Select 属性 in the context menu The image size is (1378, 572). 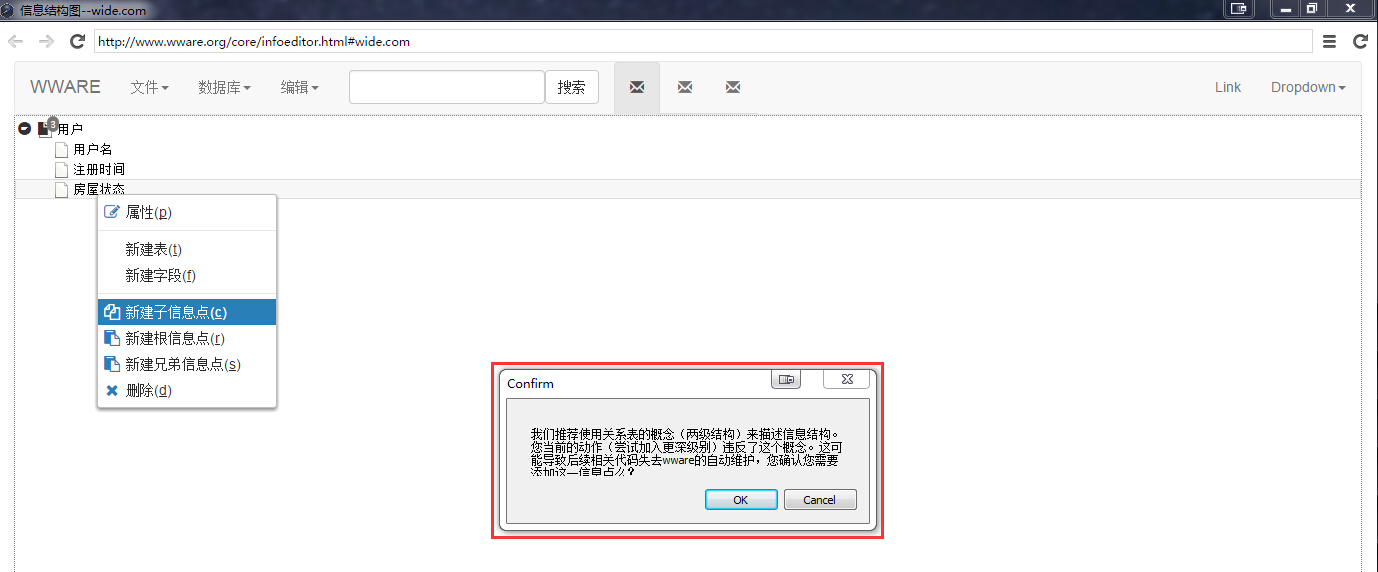click(148, 212)
